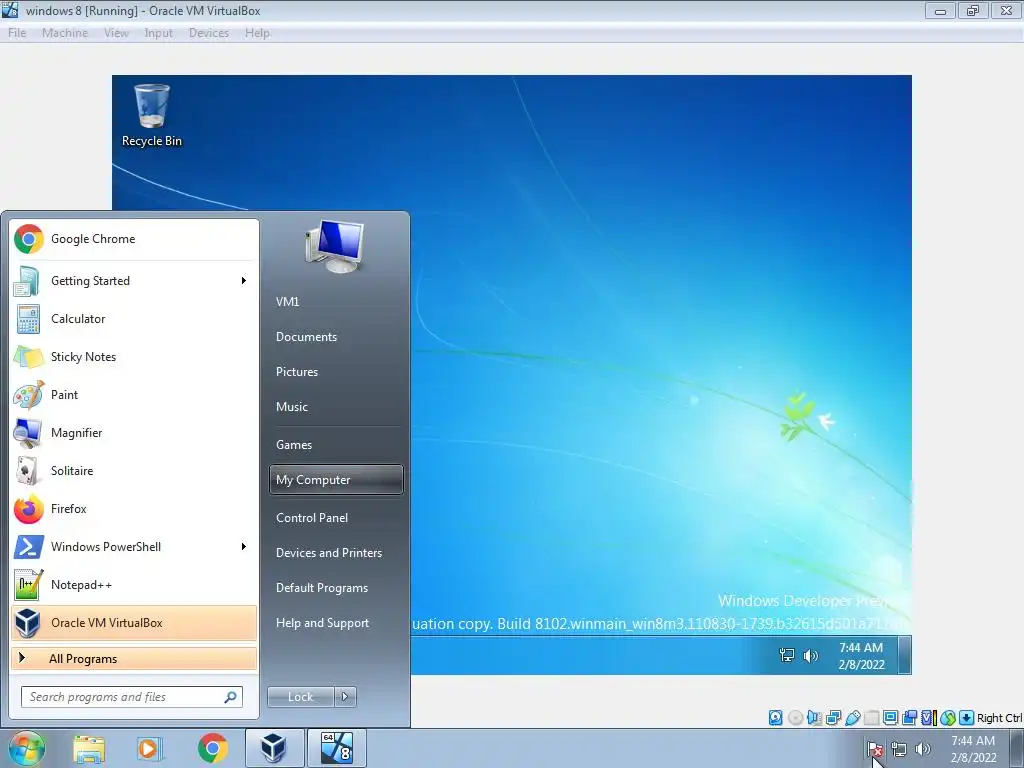Open Sticky Notes
The width and height of the screenshot is (1024, 768).
134,357
